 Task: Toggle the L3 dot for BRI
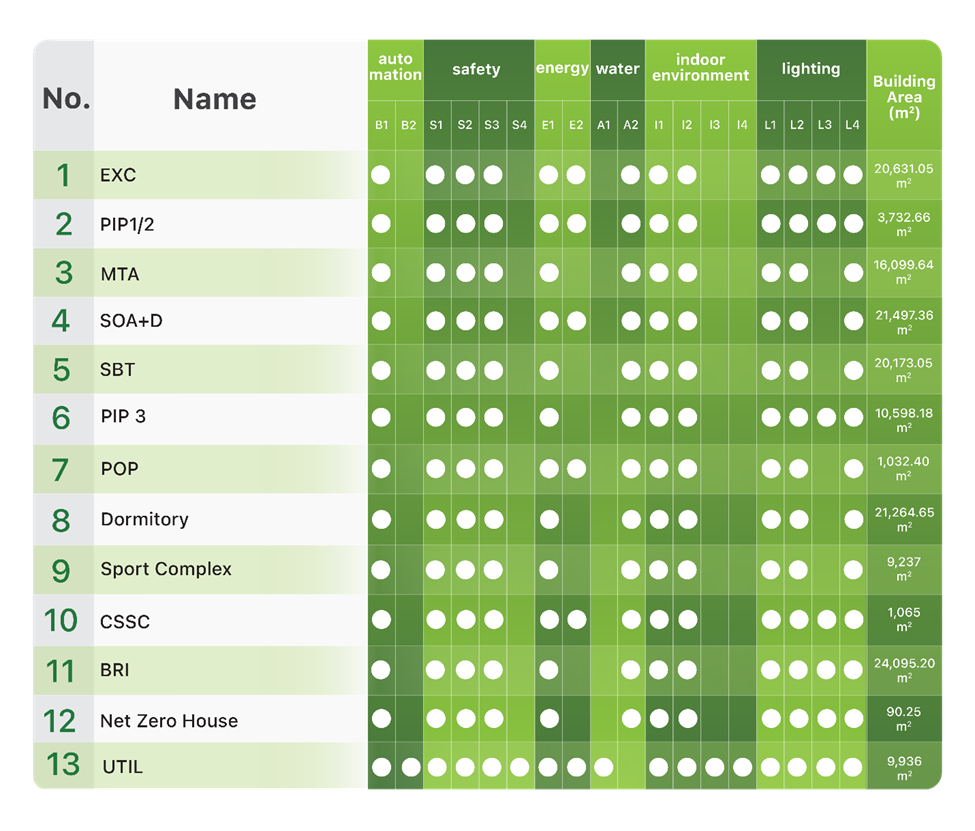point(825,669)
